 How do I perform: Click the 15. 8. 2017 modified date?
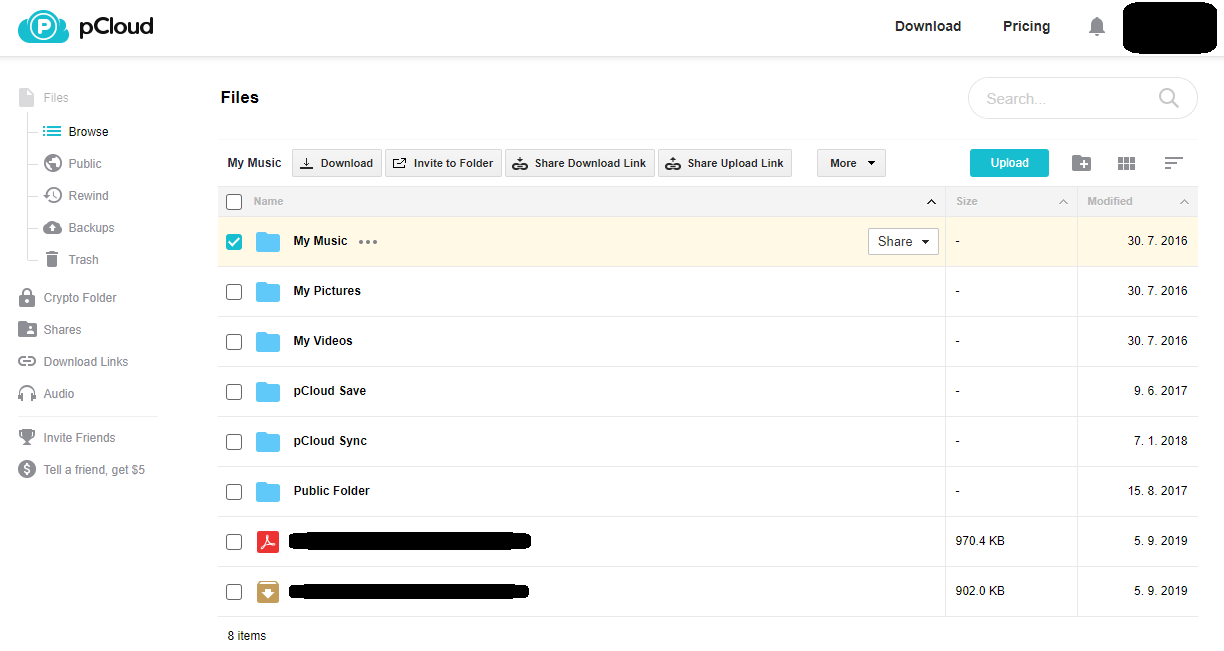[1158, 491]
